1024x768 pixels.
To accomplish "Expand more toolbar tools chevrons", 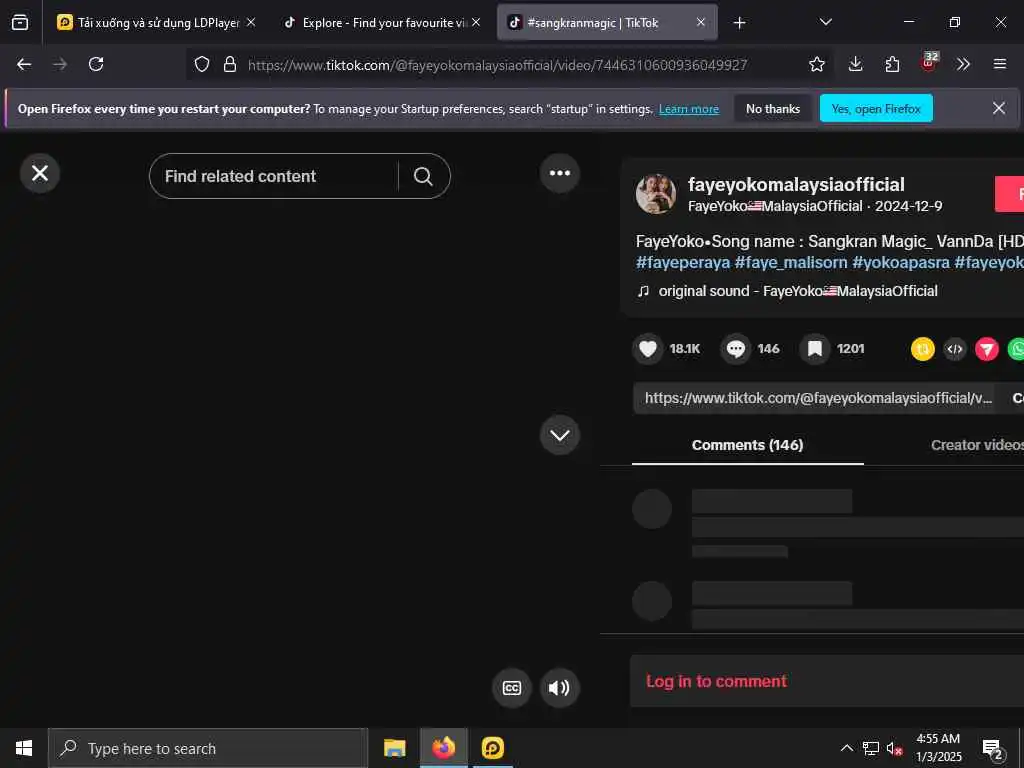I will (x=963, y=64).
